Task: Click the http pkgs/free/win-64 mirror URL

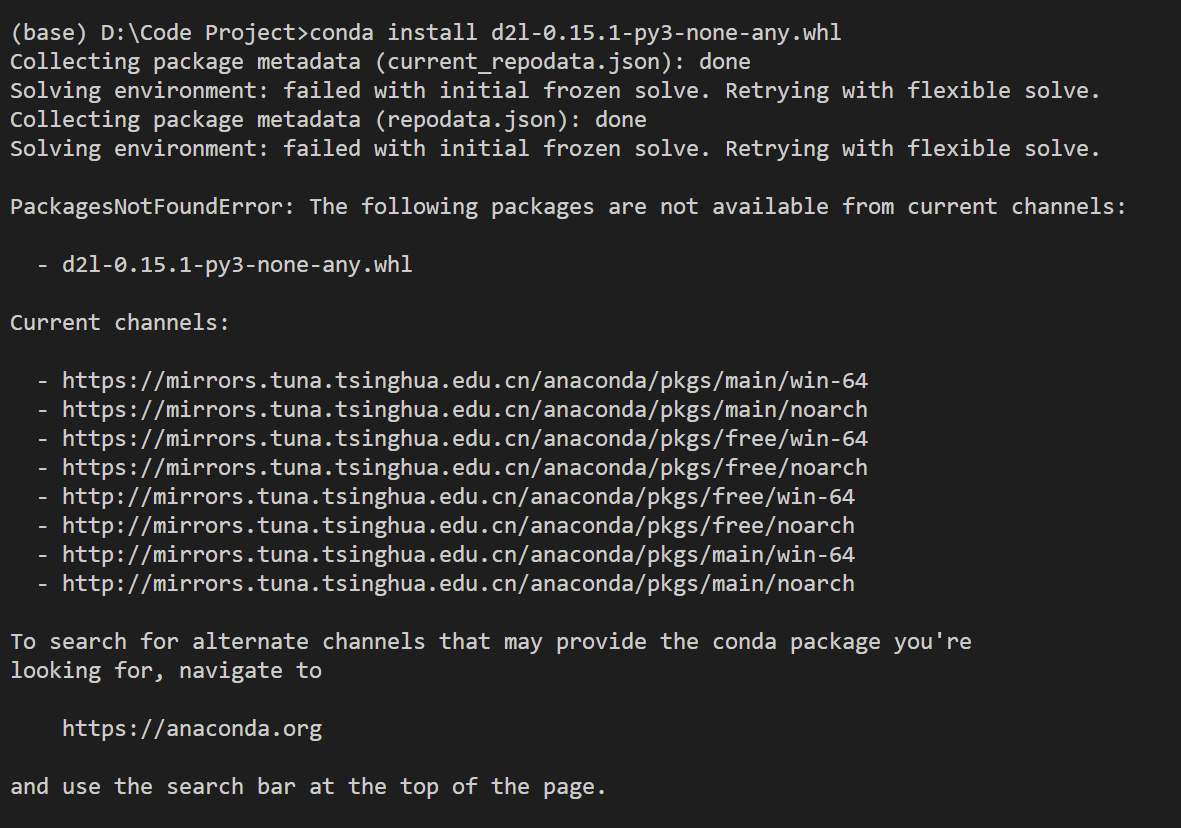Action: click(x=458, y=496)
